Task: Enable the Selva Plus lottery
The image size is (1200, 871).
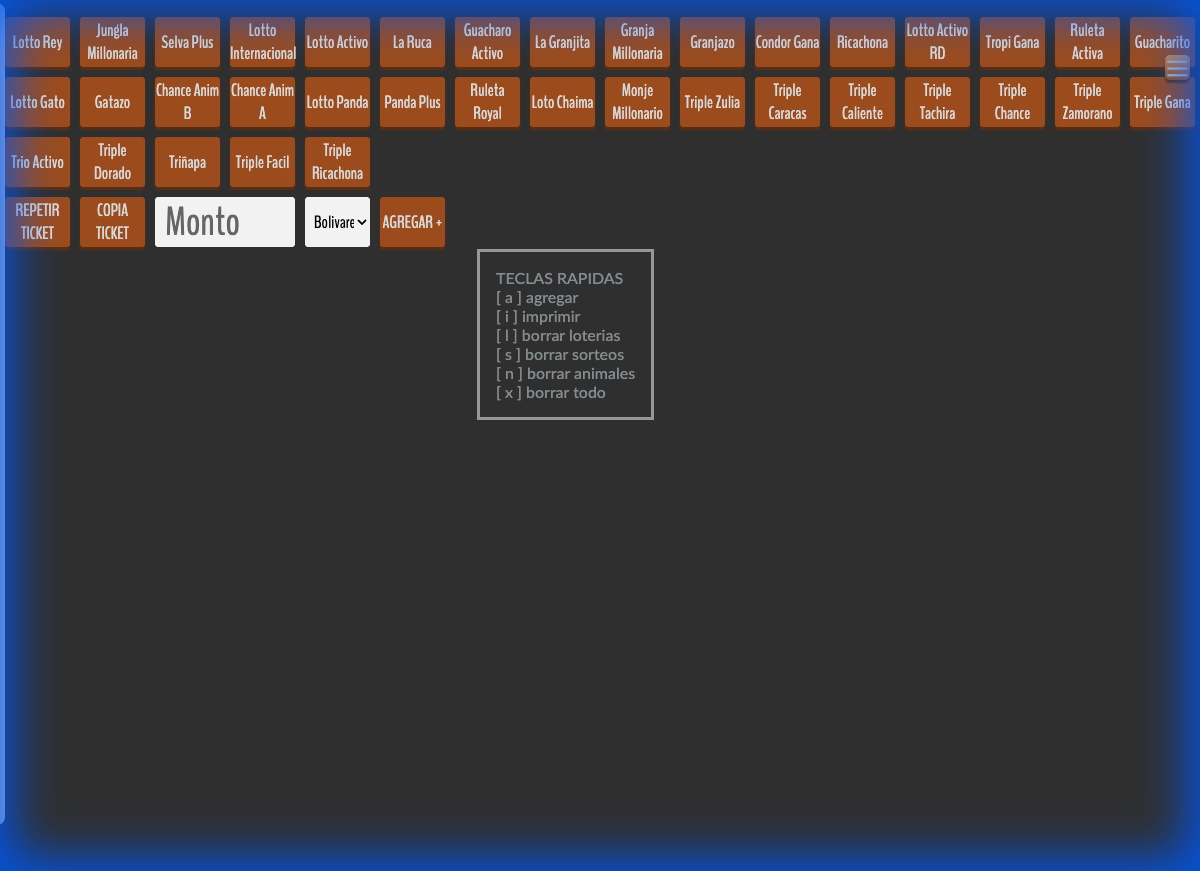Action: click(187, 42)
